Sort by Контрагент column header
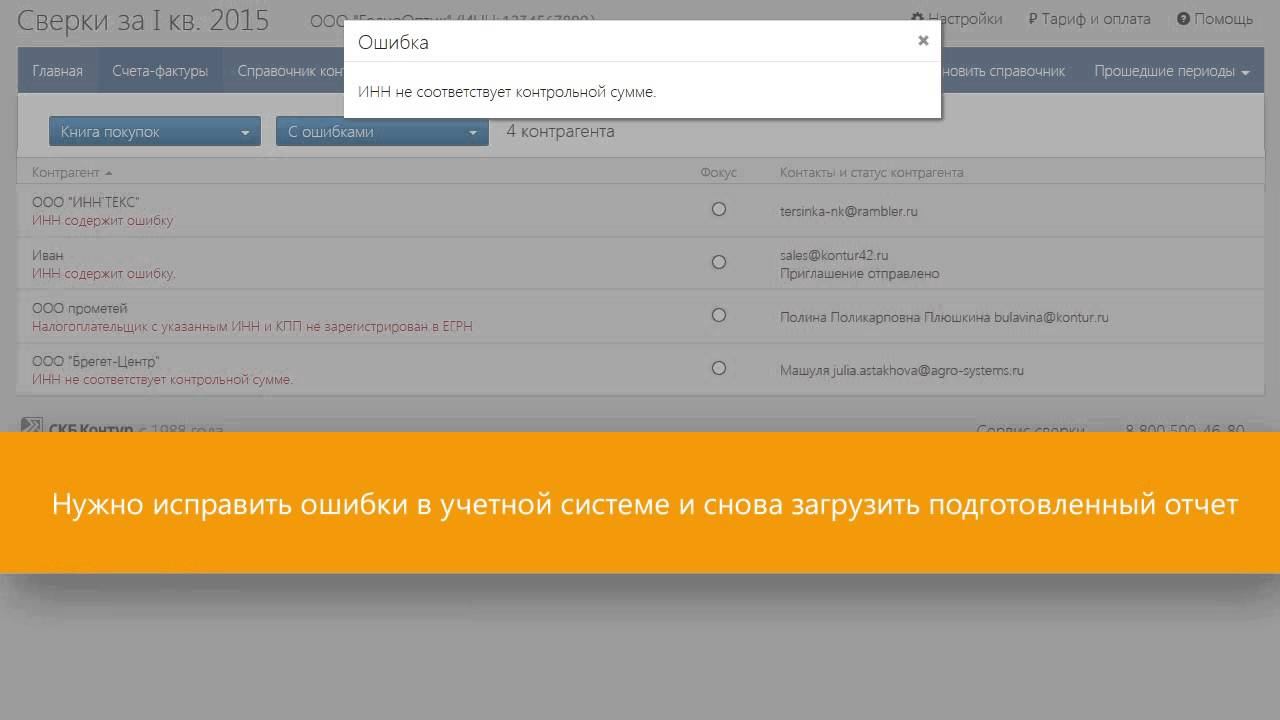This screenshot has height=720, width=1280. click(x=72, y=172)
